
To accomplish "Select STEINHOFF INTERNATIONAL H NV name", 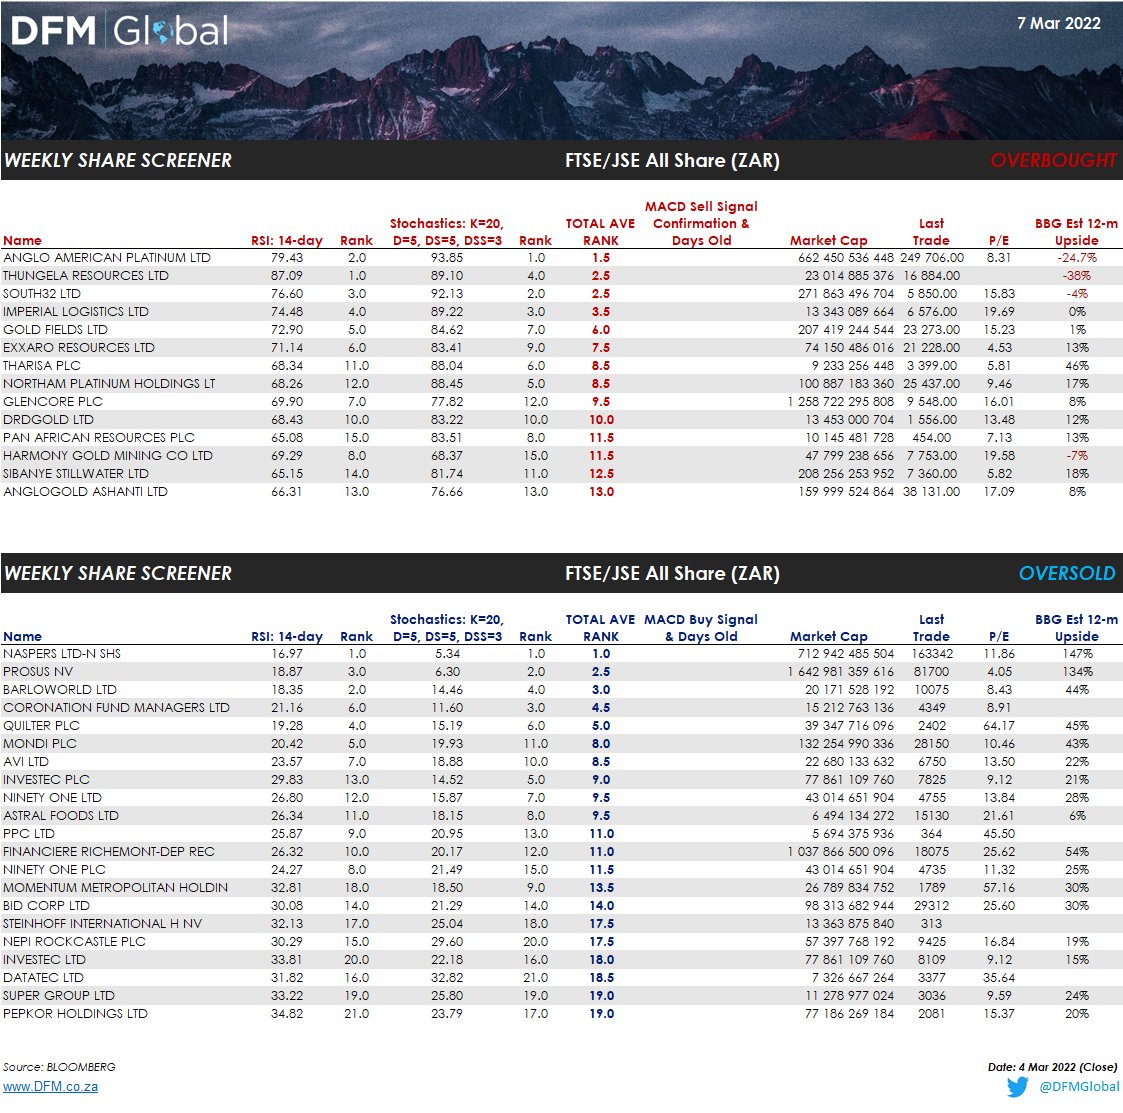I will (102, 923).
